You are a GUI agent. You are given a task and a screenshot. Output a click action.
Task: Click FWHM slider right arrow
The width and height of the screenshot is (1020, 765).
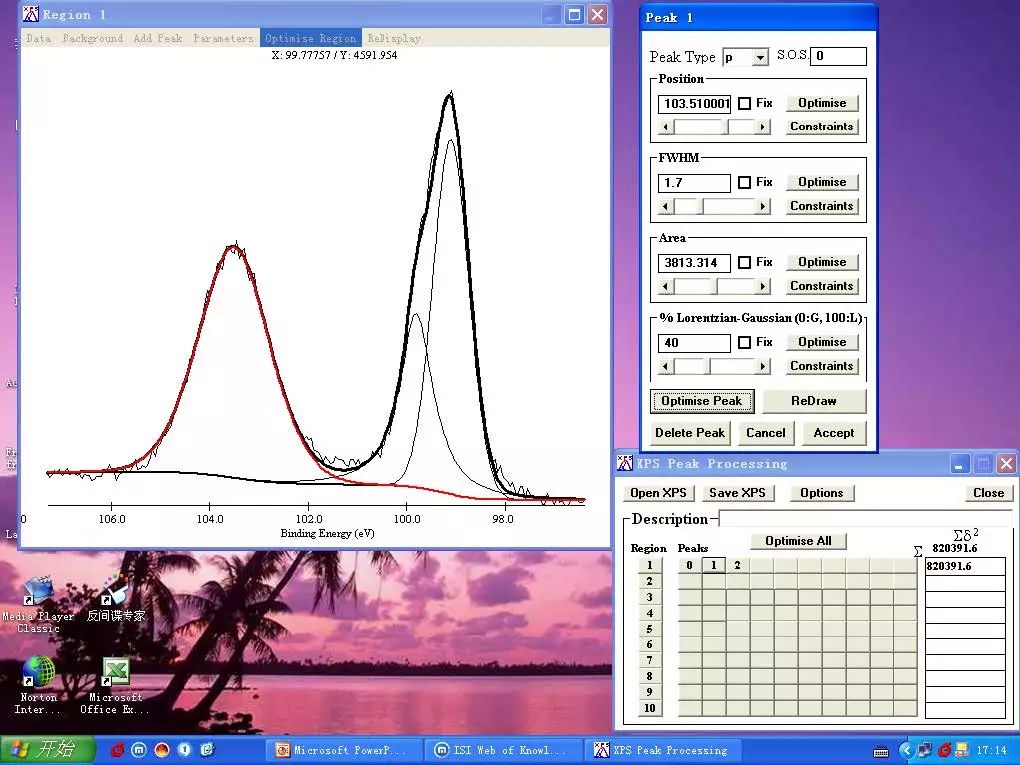762,206
